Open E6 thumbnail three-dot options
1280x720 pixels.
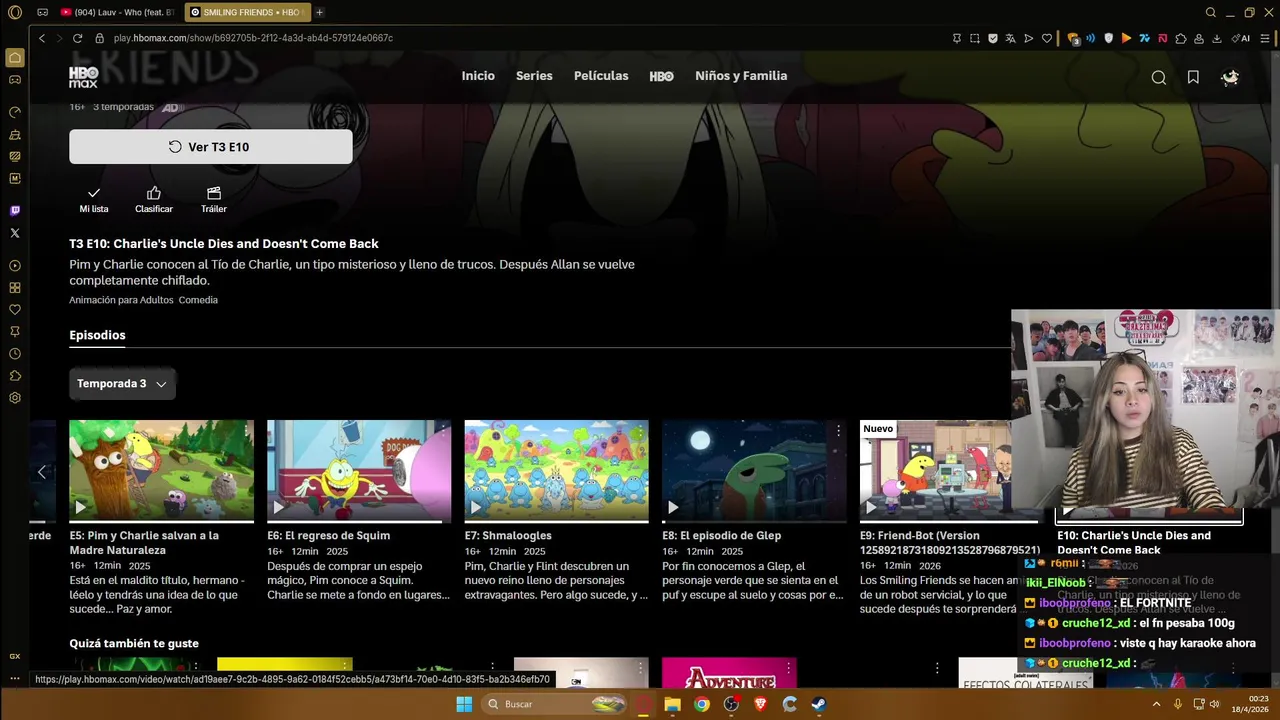tap(443, 431)
